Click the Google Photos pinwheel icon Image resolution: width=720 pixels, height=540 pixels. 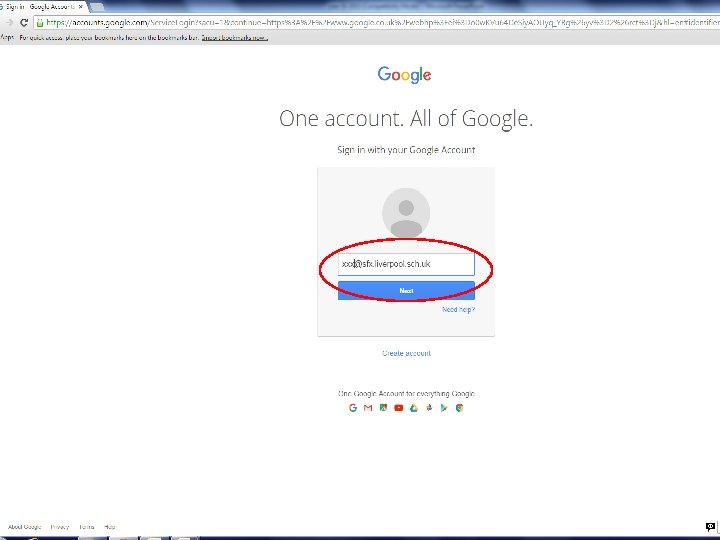(429, 407)
